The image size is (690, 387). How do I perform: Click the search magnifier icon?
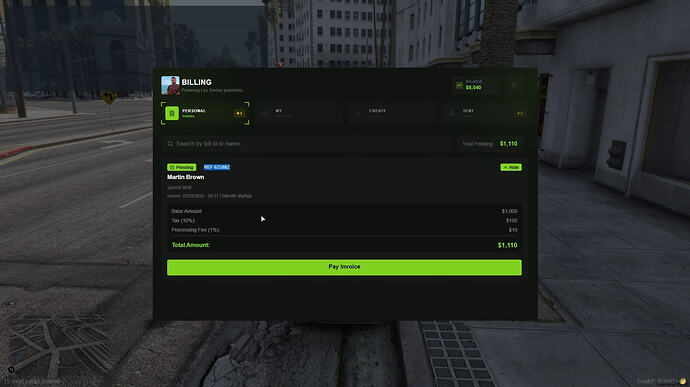coord(170,144)
